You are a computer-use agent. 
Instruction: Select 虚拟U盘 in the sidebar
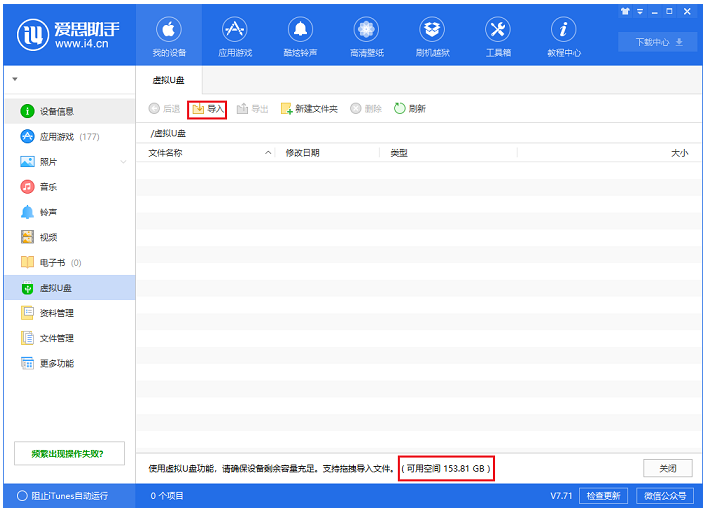pyautogui.click(x=70, y=288)
